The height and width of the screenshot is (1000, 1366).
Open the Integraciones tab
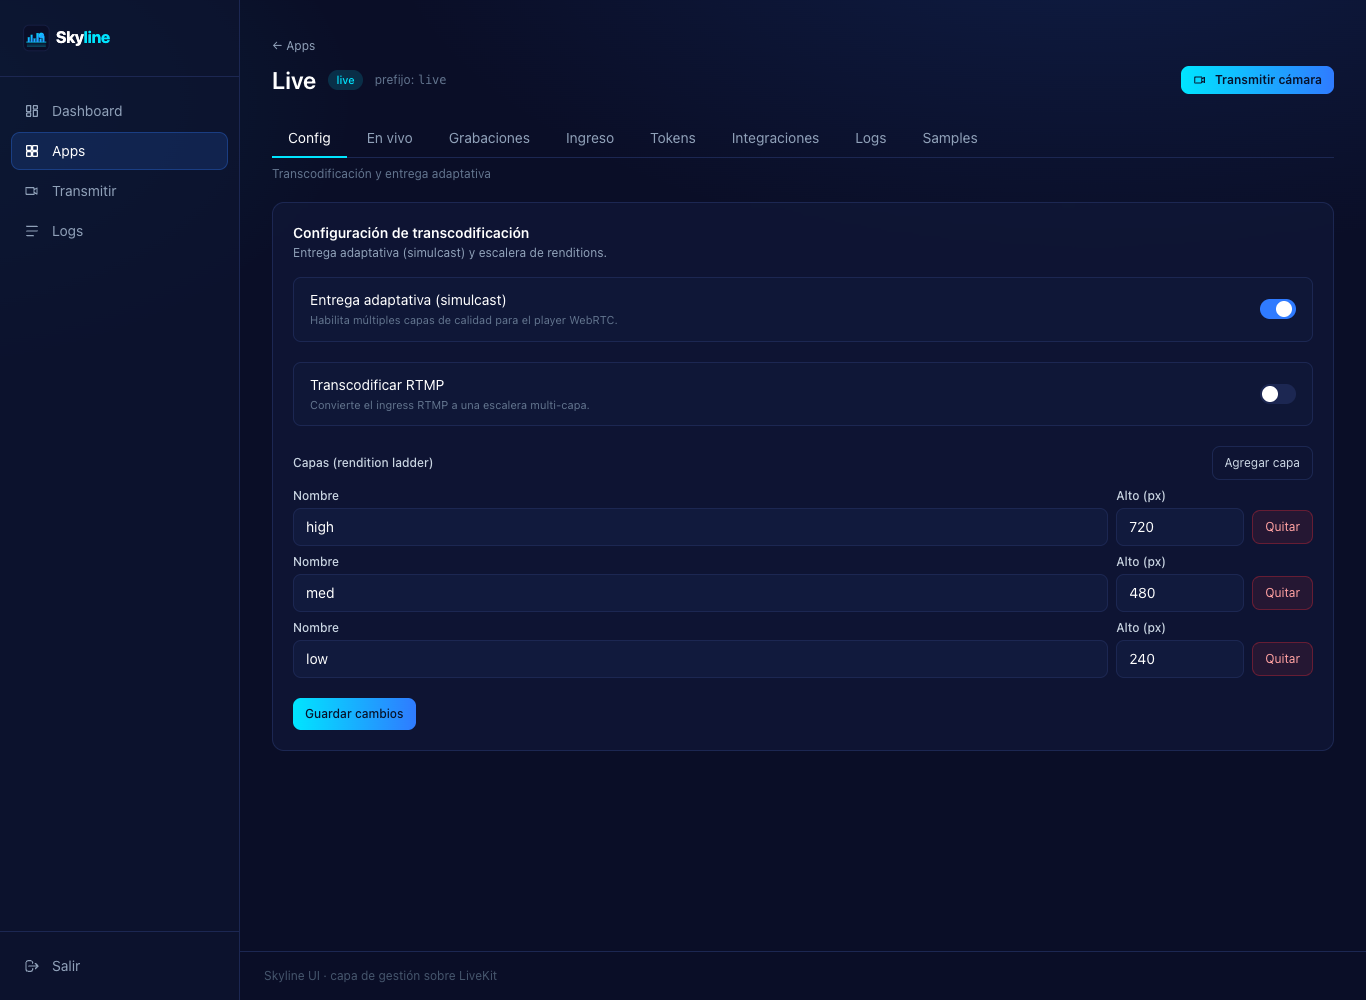775,138
